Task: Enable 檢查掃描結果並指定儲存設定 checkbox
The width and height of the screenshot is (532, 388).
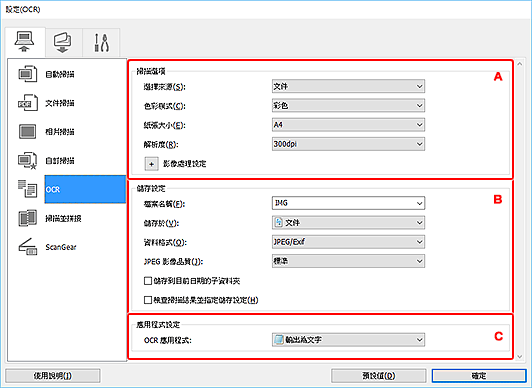Action: click(148, 300)
